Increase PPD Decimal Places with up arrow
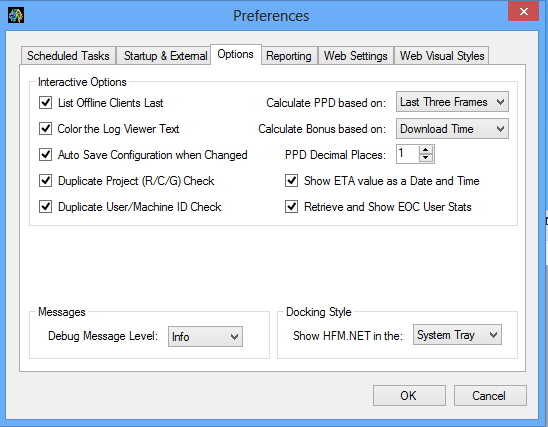 (425, 150)
